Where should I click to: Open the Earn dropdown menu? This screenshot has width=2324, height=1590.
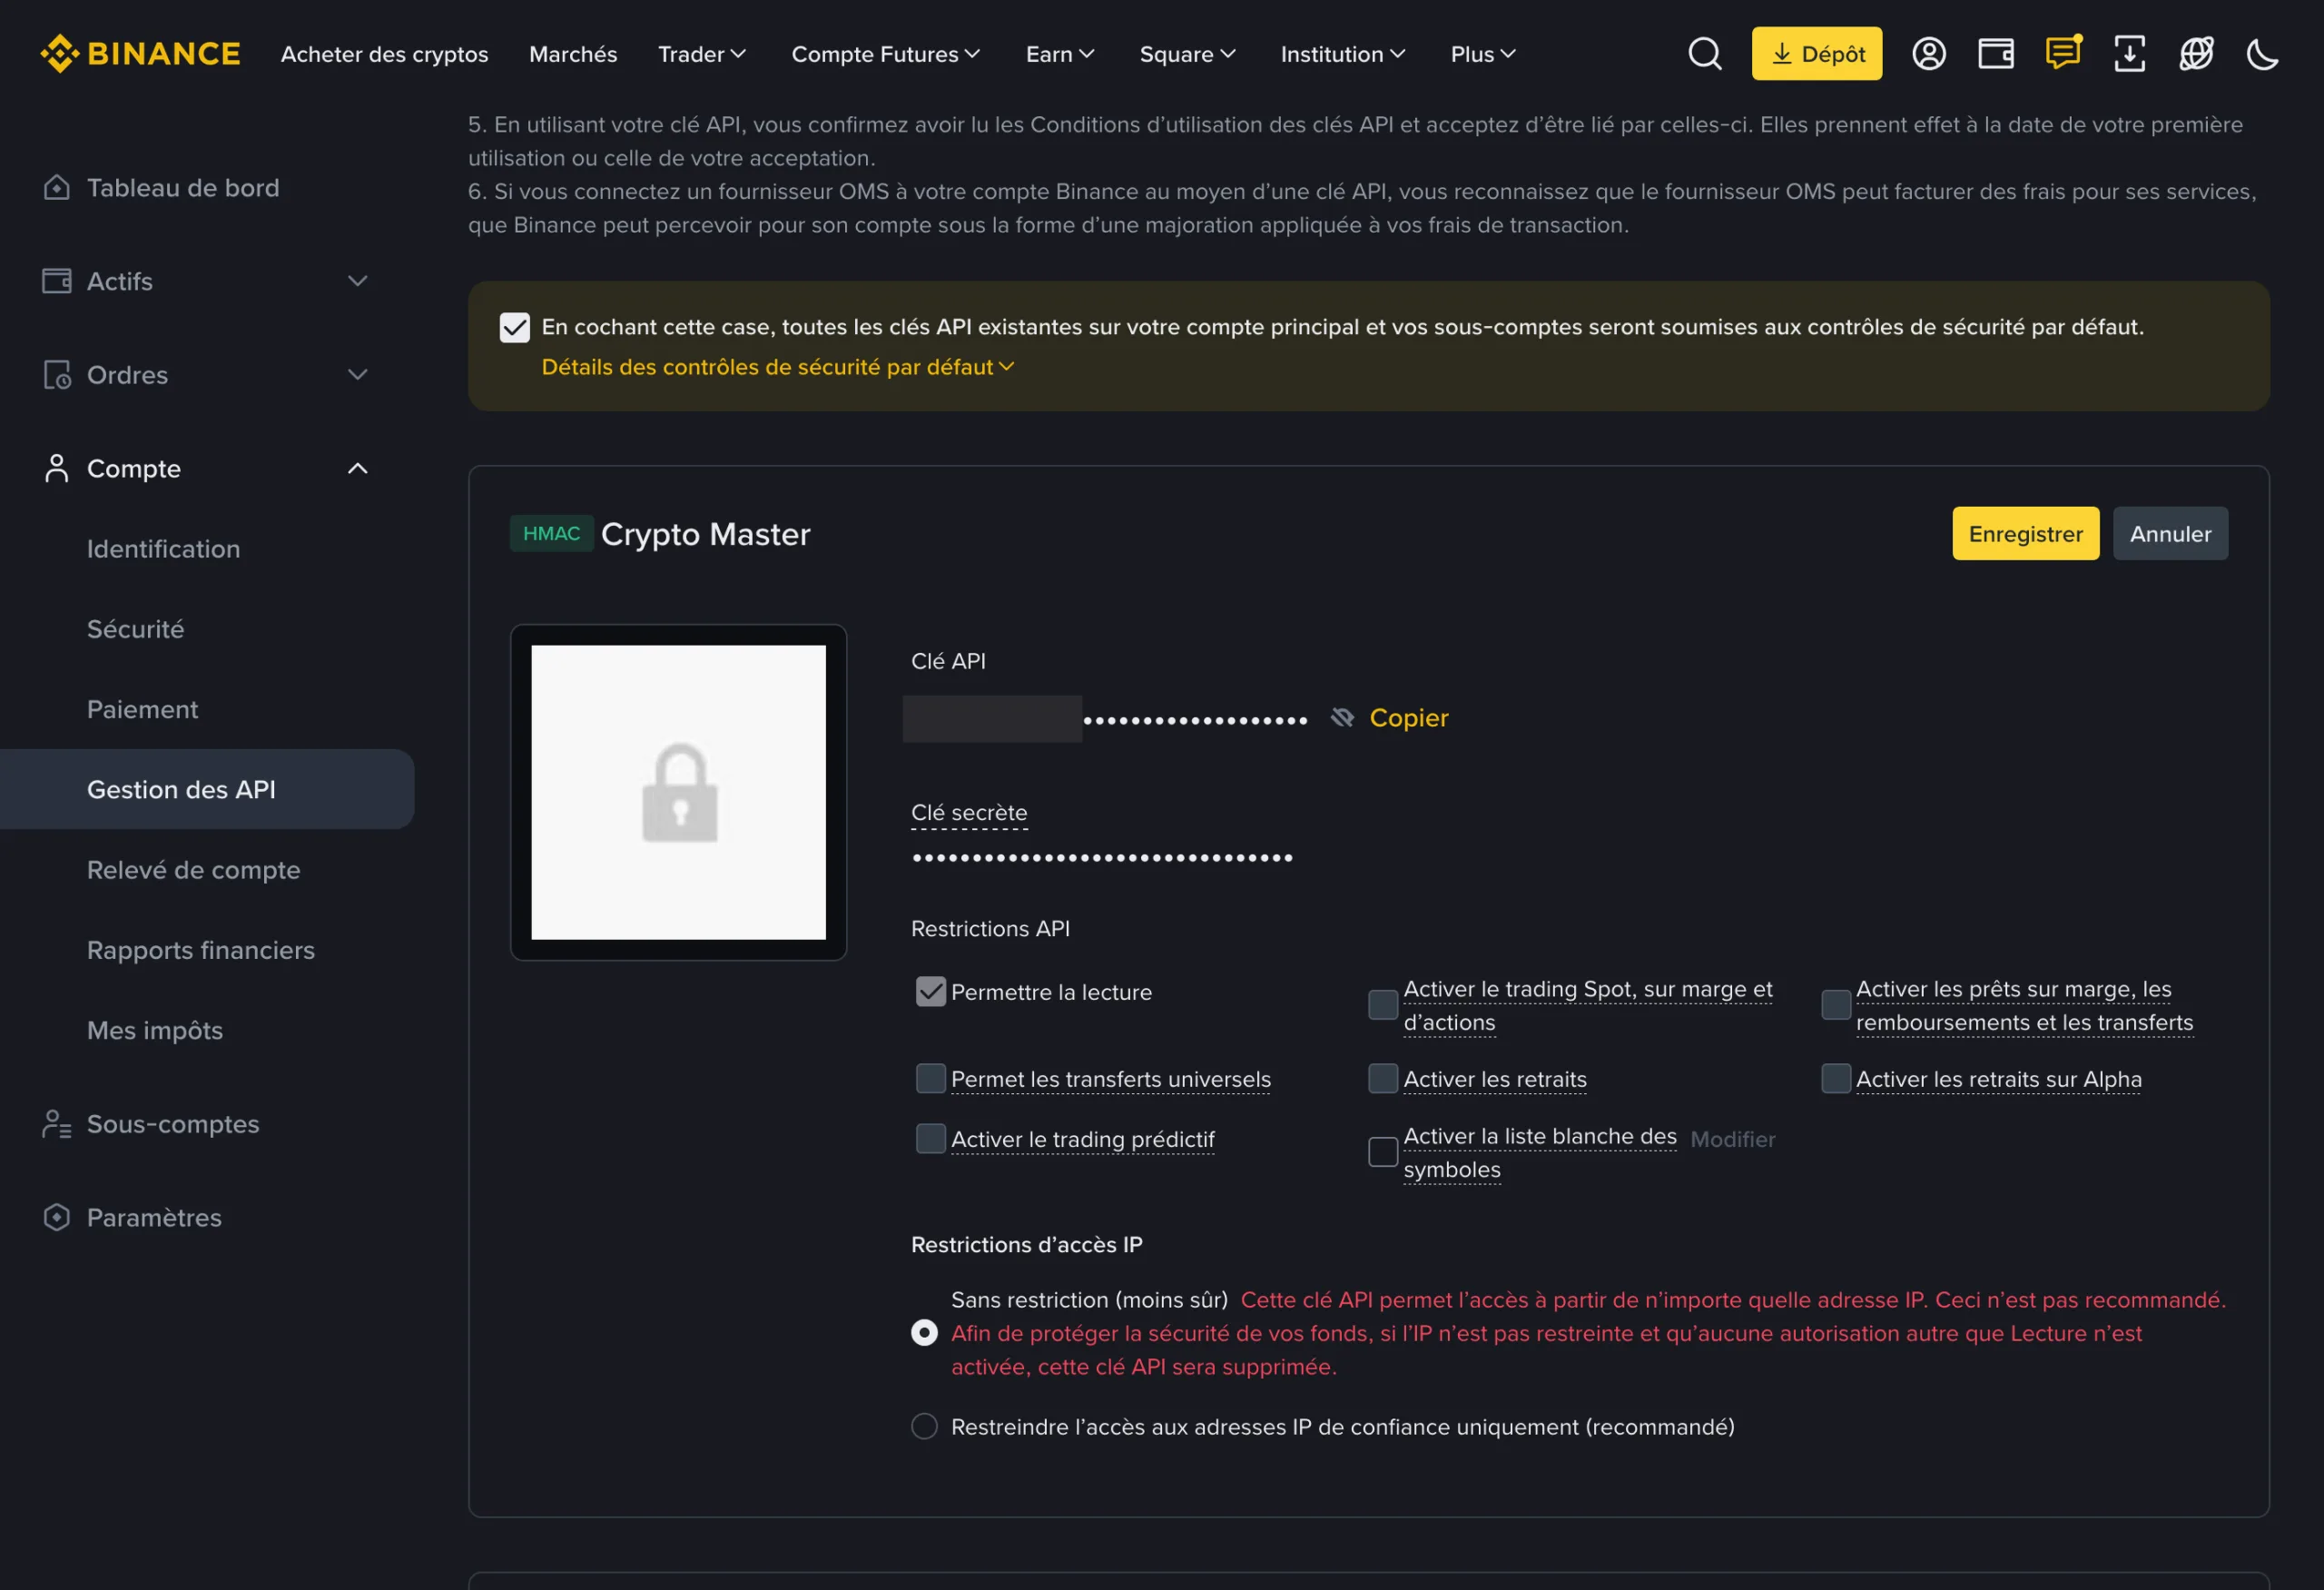click(1060, 54)
